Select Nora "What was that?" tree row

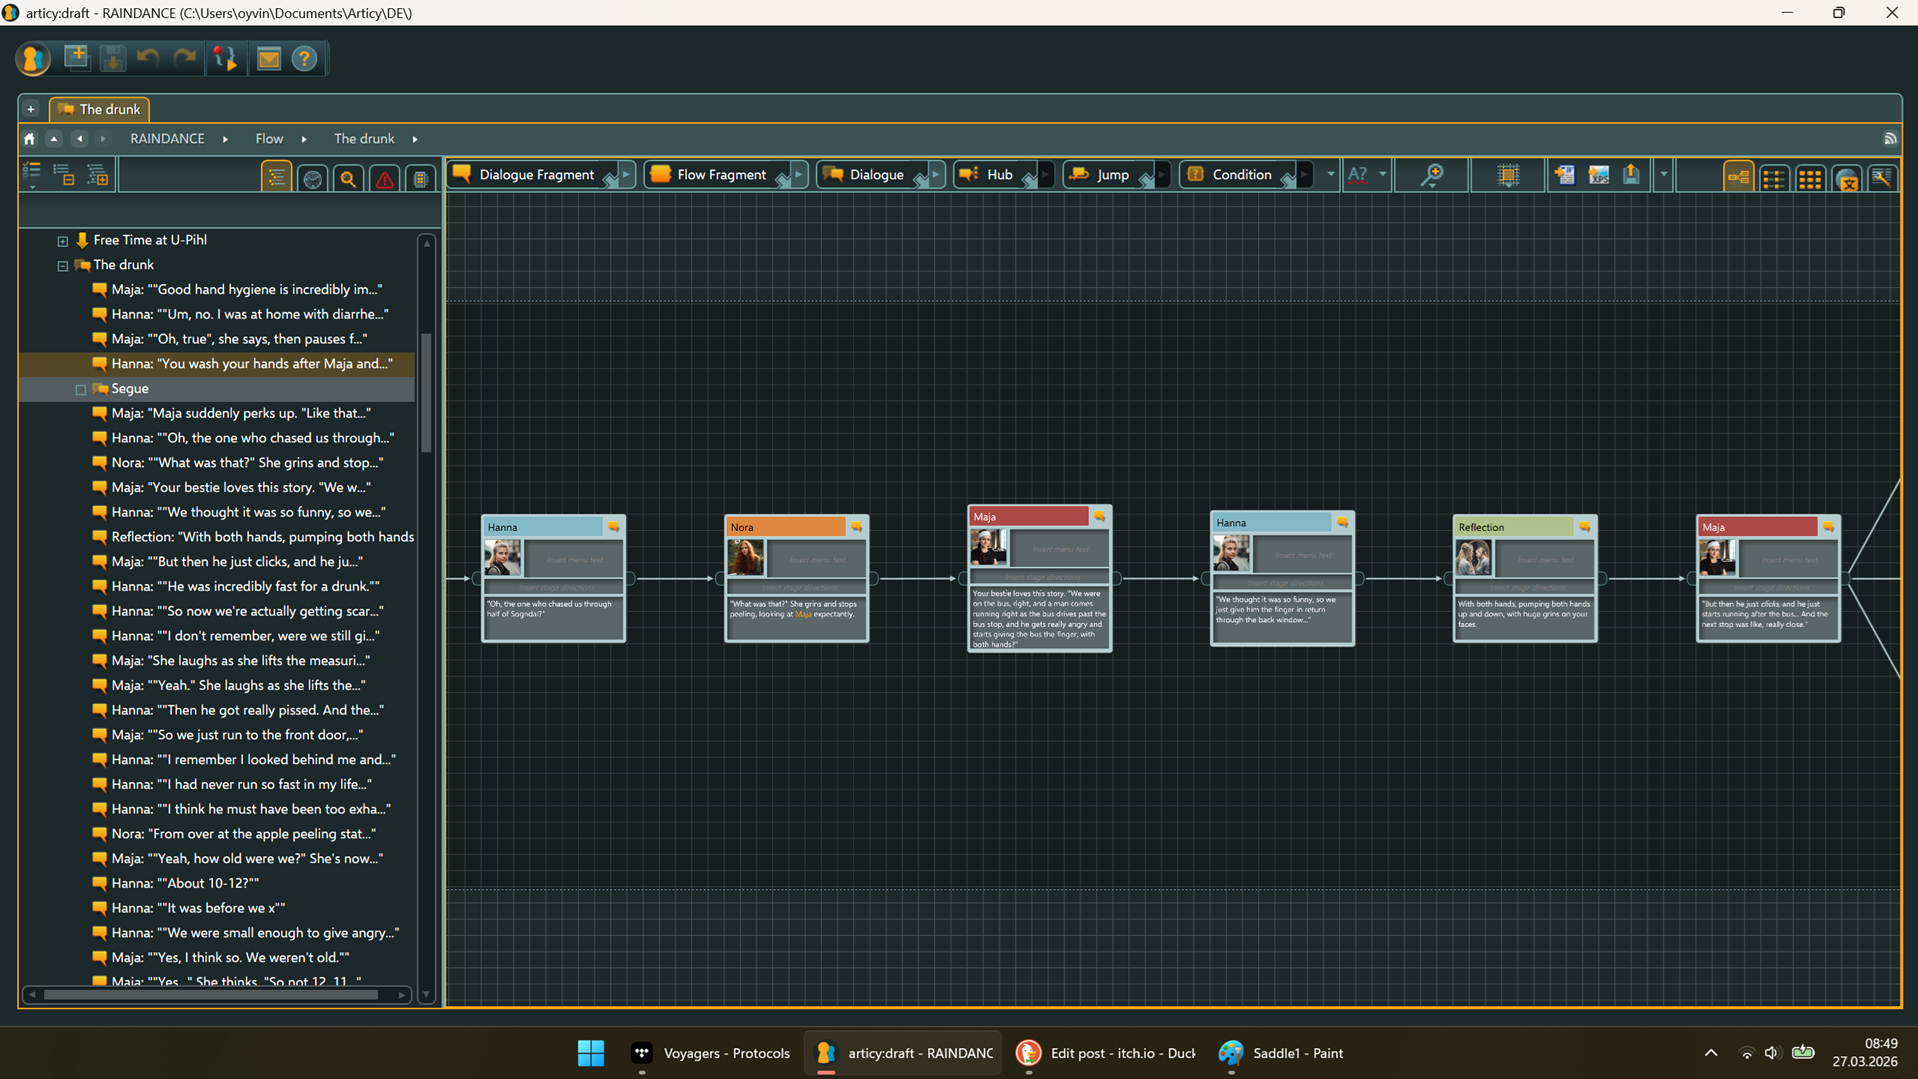click(246, 463)
